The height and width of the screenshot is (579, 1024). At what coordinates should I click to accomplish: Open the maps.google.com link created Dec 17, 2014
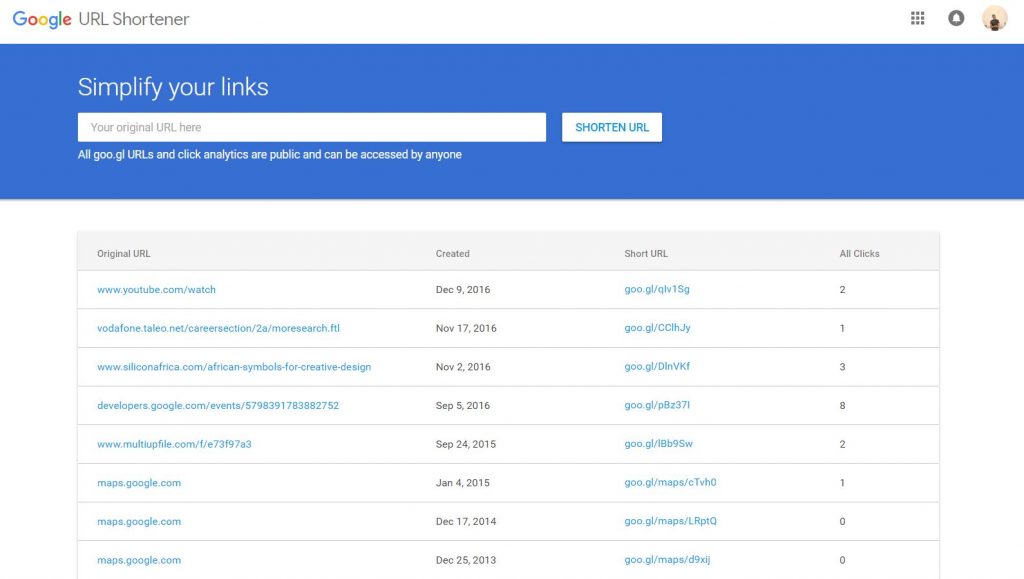pyautogui.click(x=139, y=521)
